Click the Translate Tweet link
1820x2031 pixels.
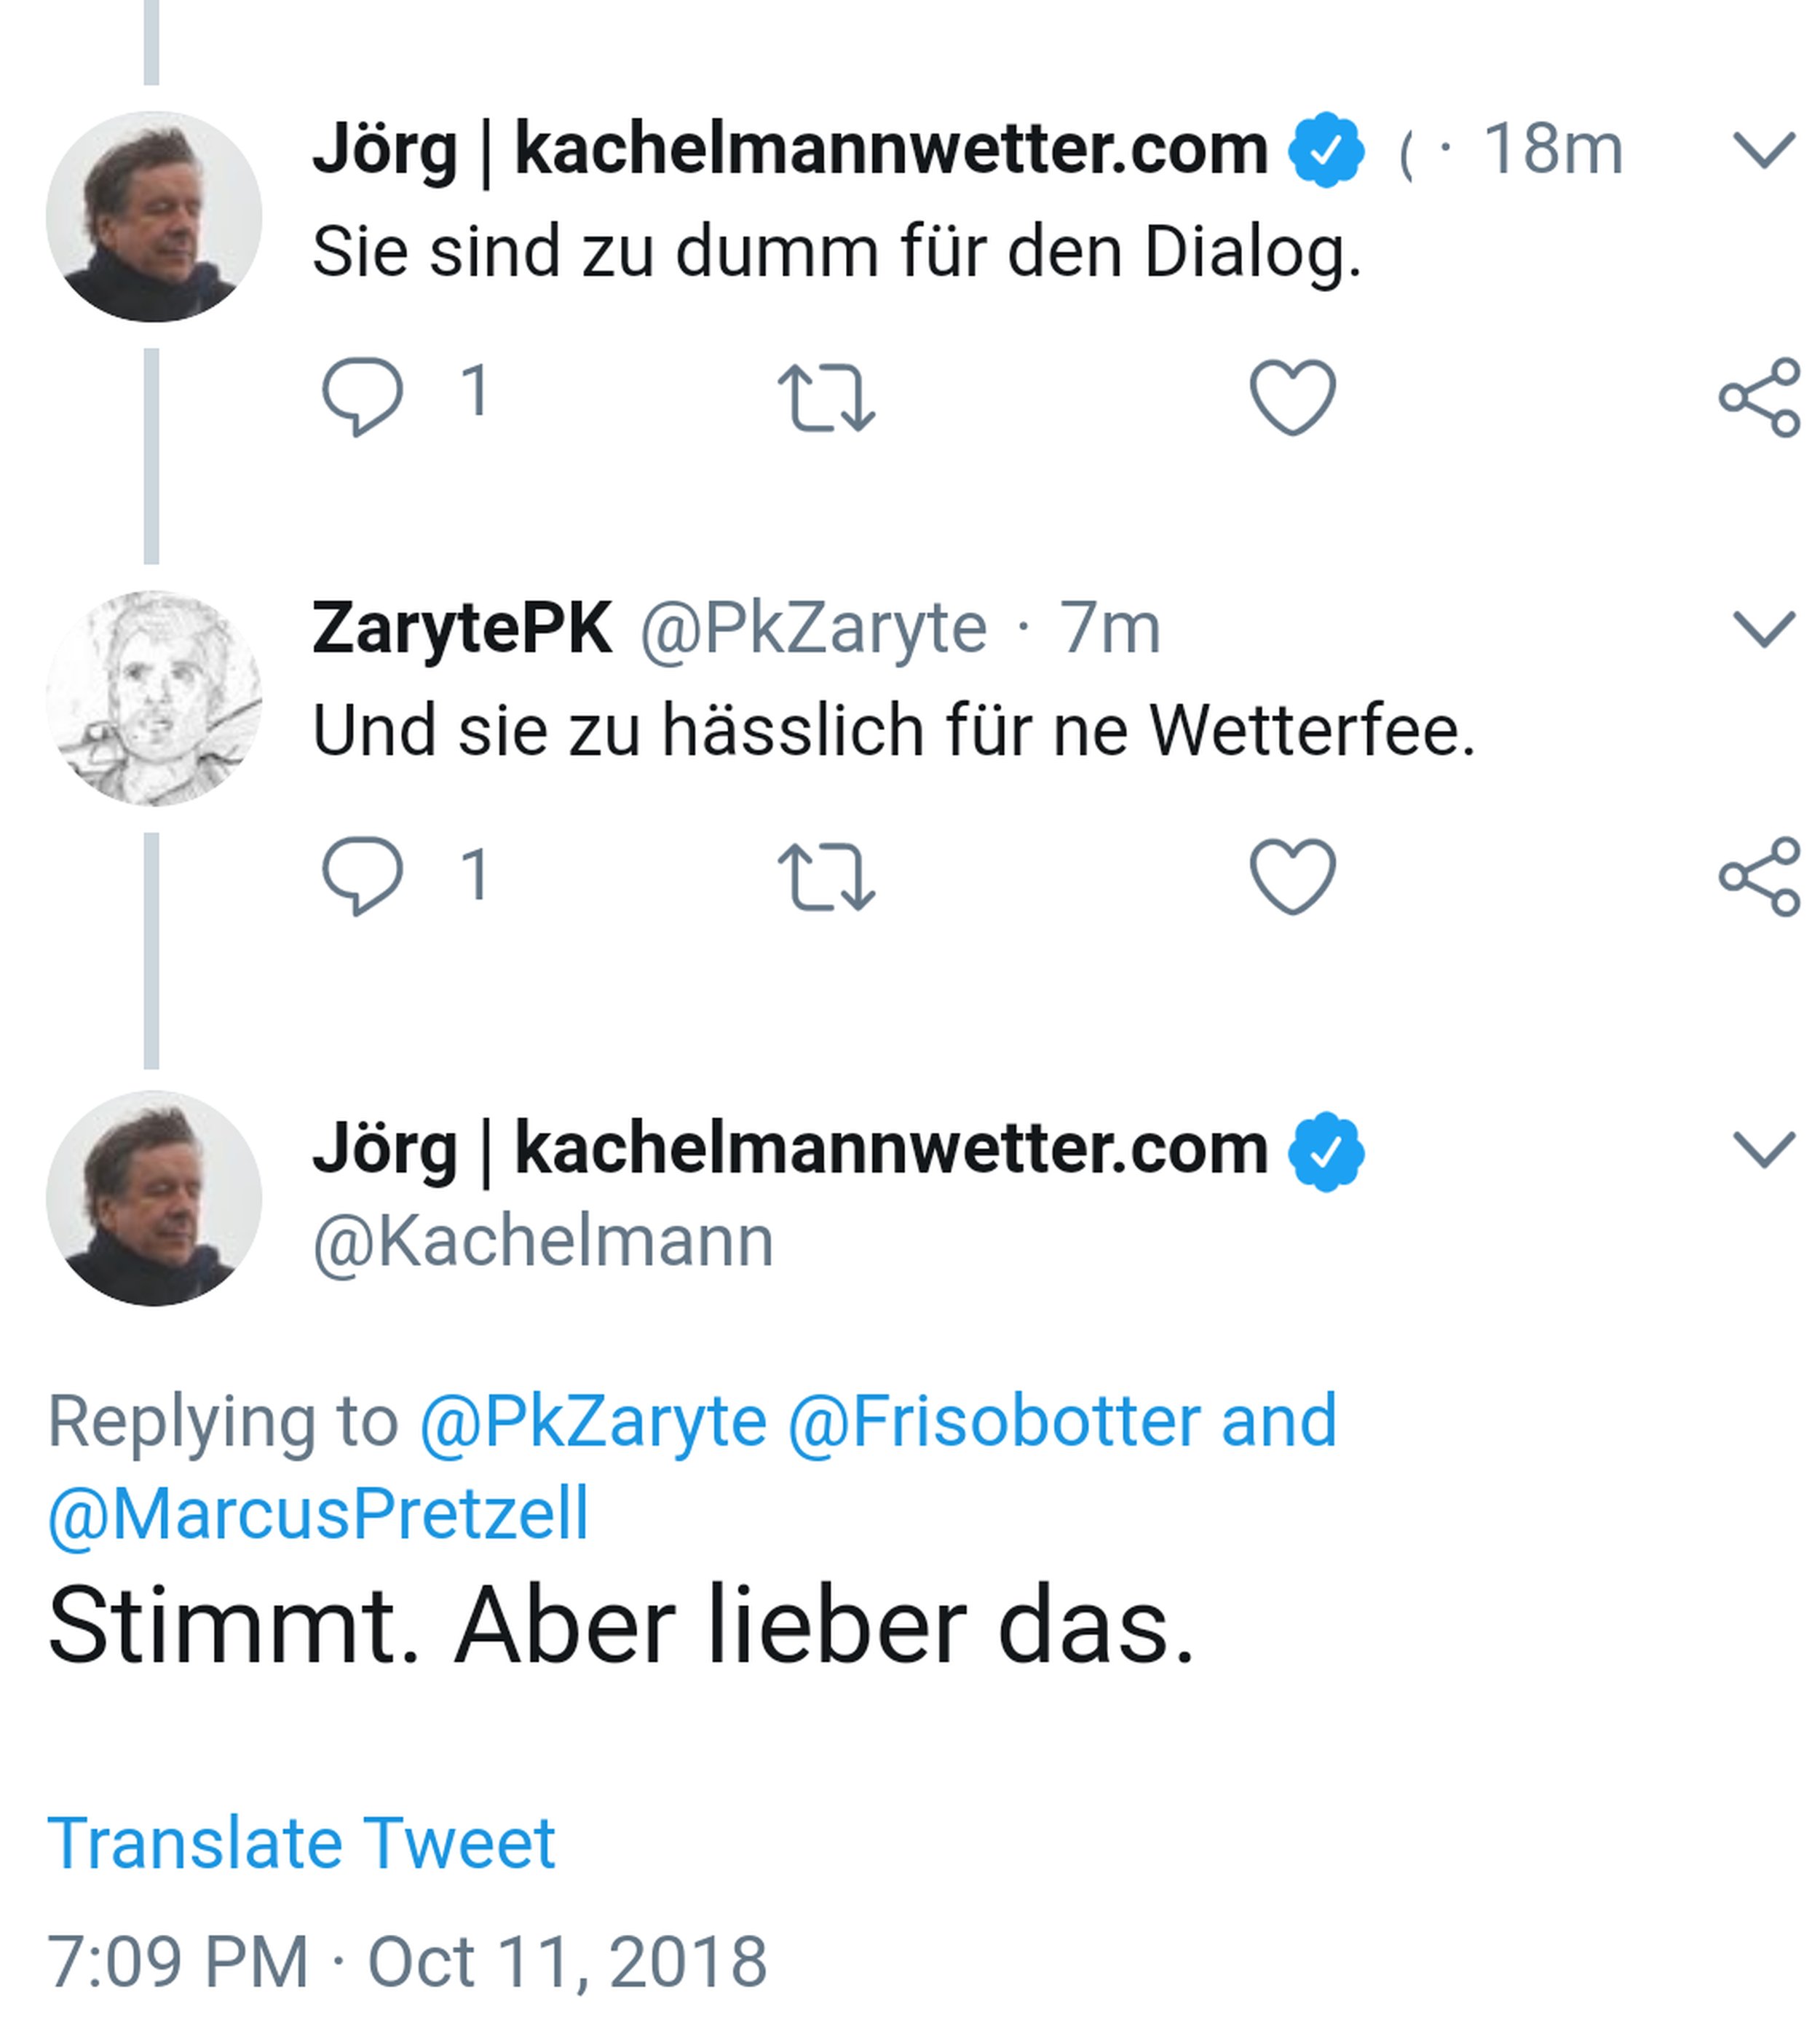(x=301, y=1843)
